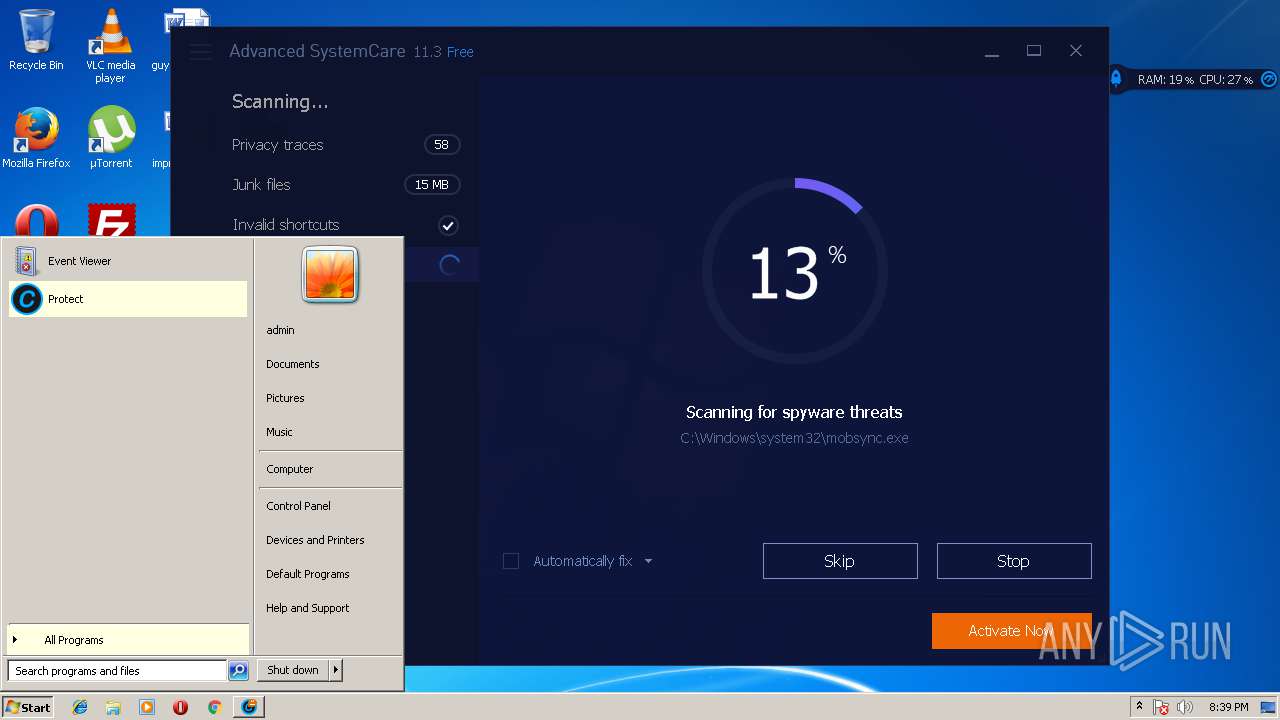
Task: Click the RAM 19% reading on the monitor
Action: pos(1166,79)
